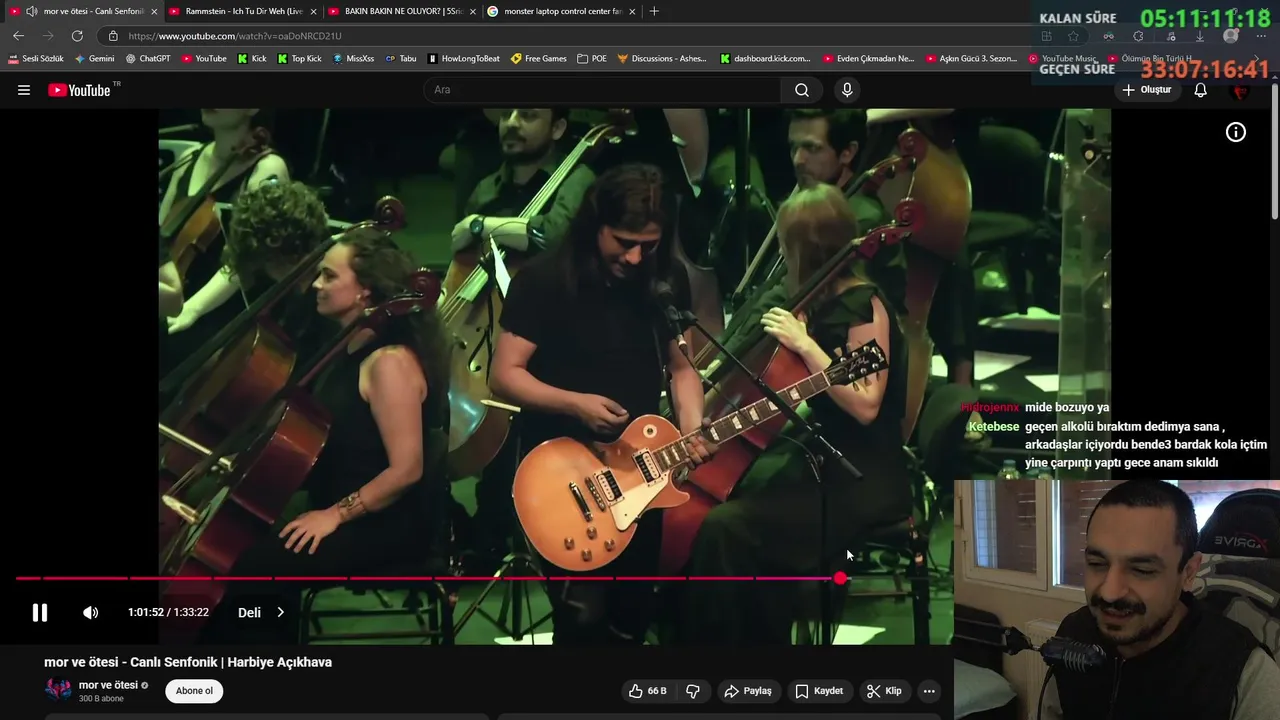The height and width of the screenshot is (720, 1280).
Task: Focus the YouTube search field Ara
Action: click(x=603, y=90)
